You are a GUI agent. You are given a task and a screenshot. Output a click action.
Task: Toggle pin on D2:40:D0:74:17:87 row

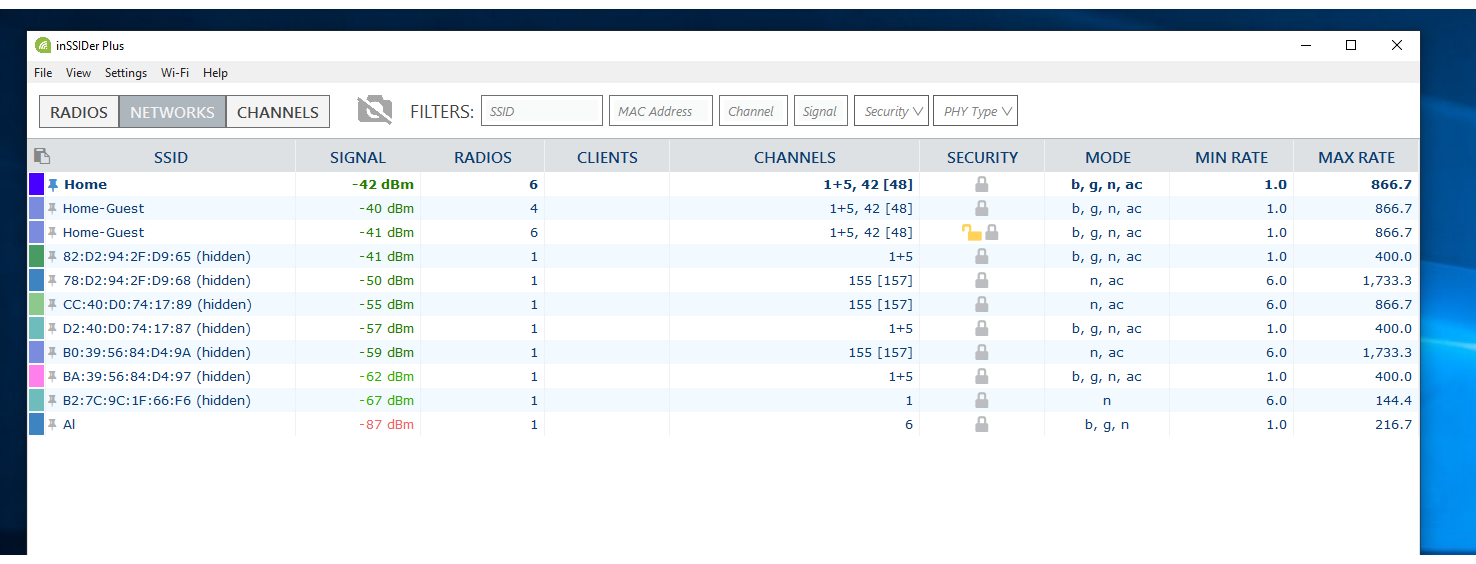53,329
